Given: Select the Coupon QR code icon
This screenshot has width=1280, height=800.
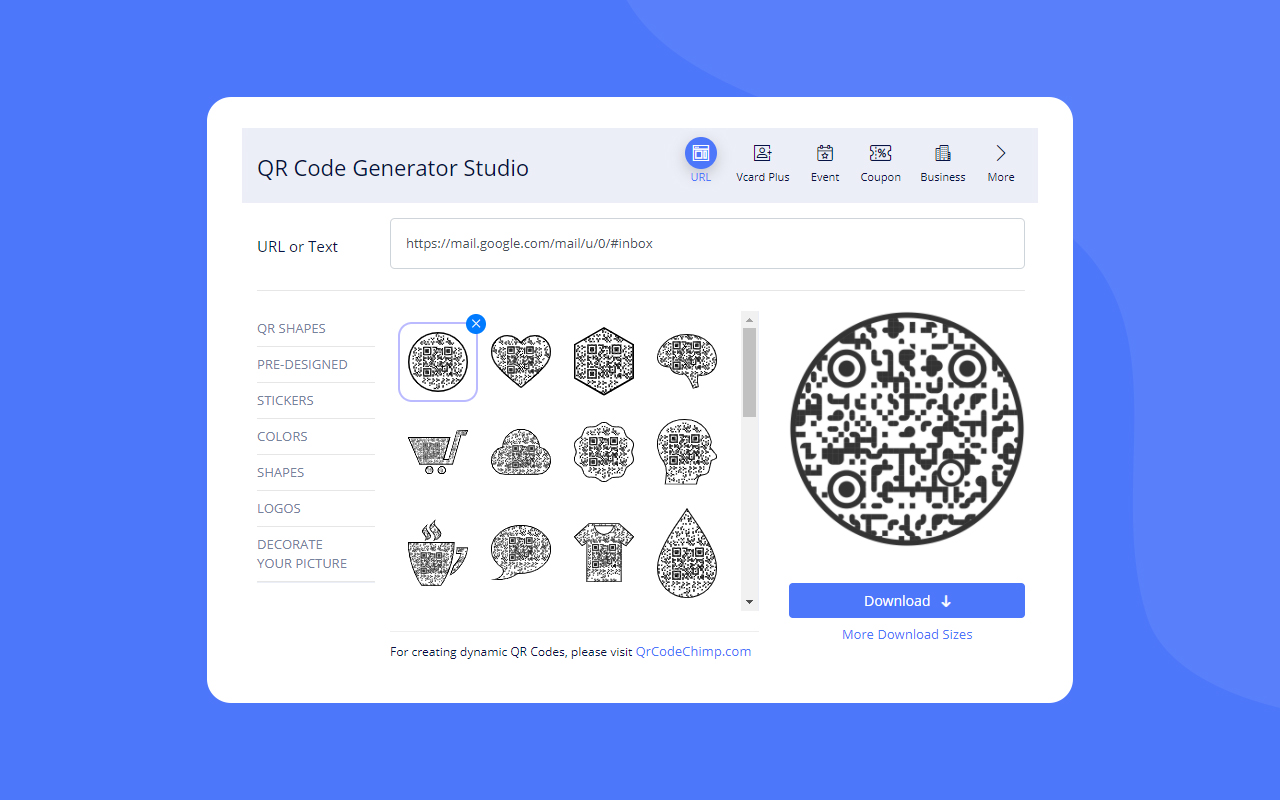Looking at the screenshot, I should pyautogui.click(x=880, y=160).
